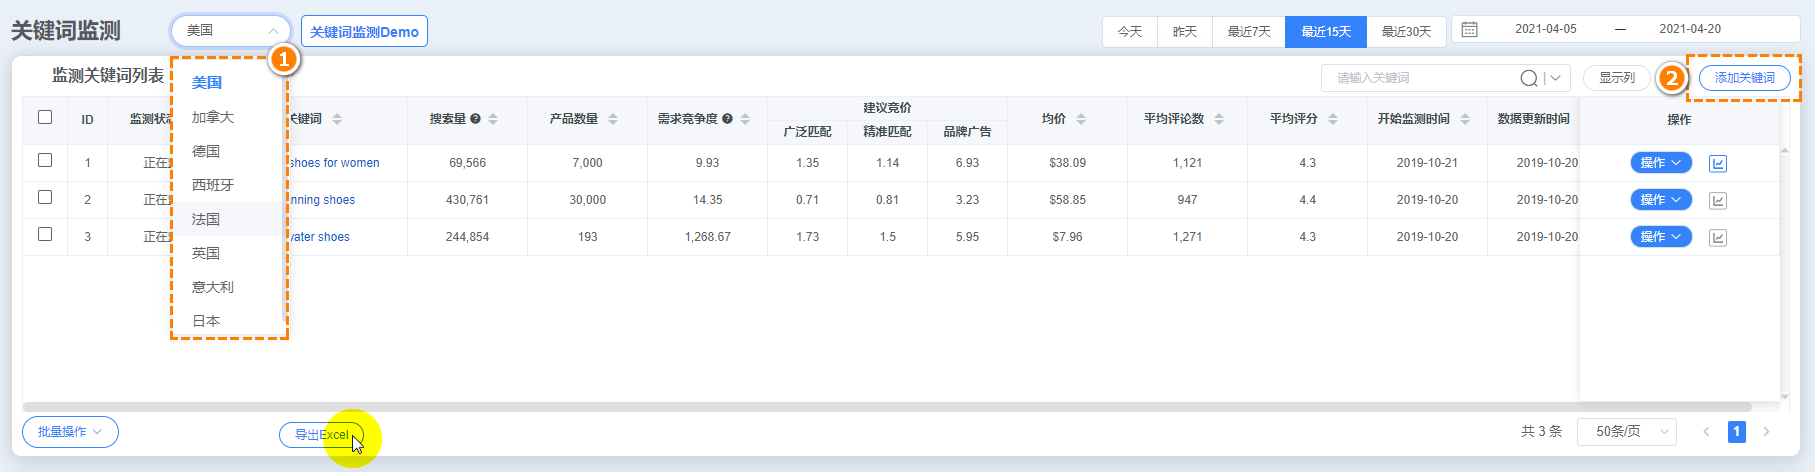
Task: Click the demand competition help question-mark icon
Action: [728, 119]
